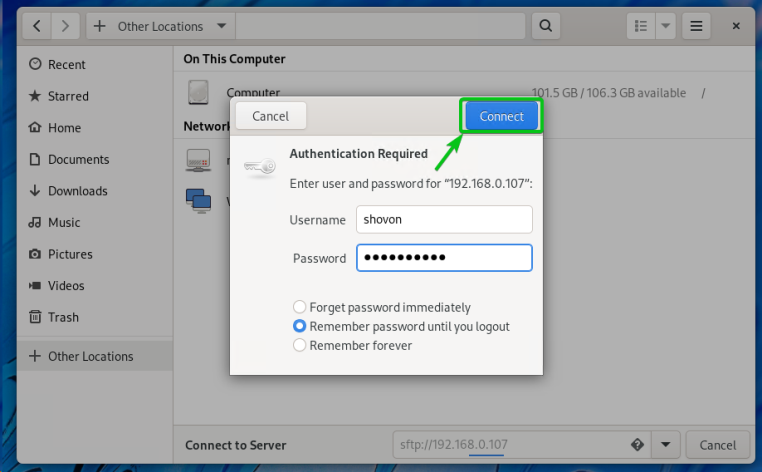Image resolution: width=762 pixels, height=472 pixels.
Task: Click the Starred star icon
Action: (x=35, y=95)
